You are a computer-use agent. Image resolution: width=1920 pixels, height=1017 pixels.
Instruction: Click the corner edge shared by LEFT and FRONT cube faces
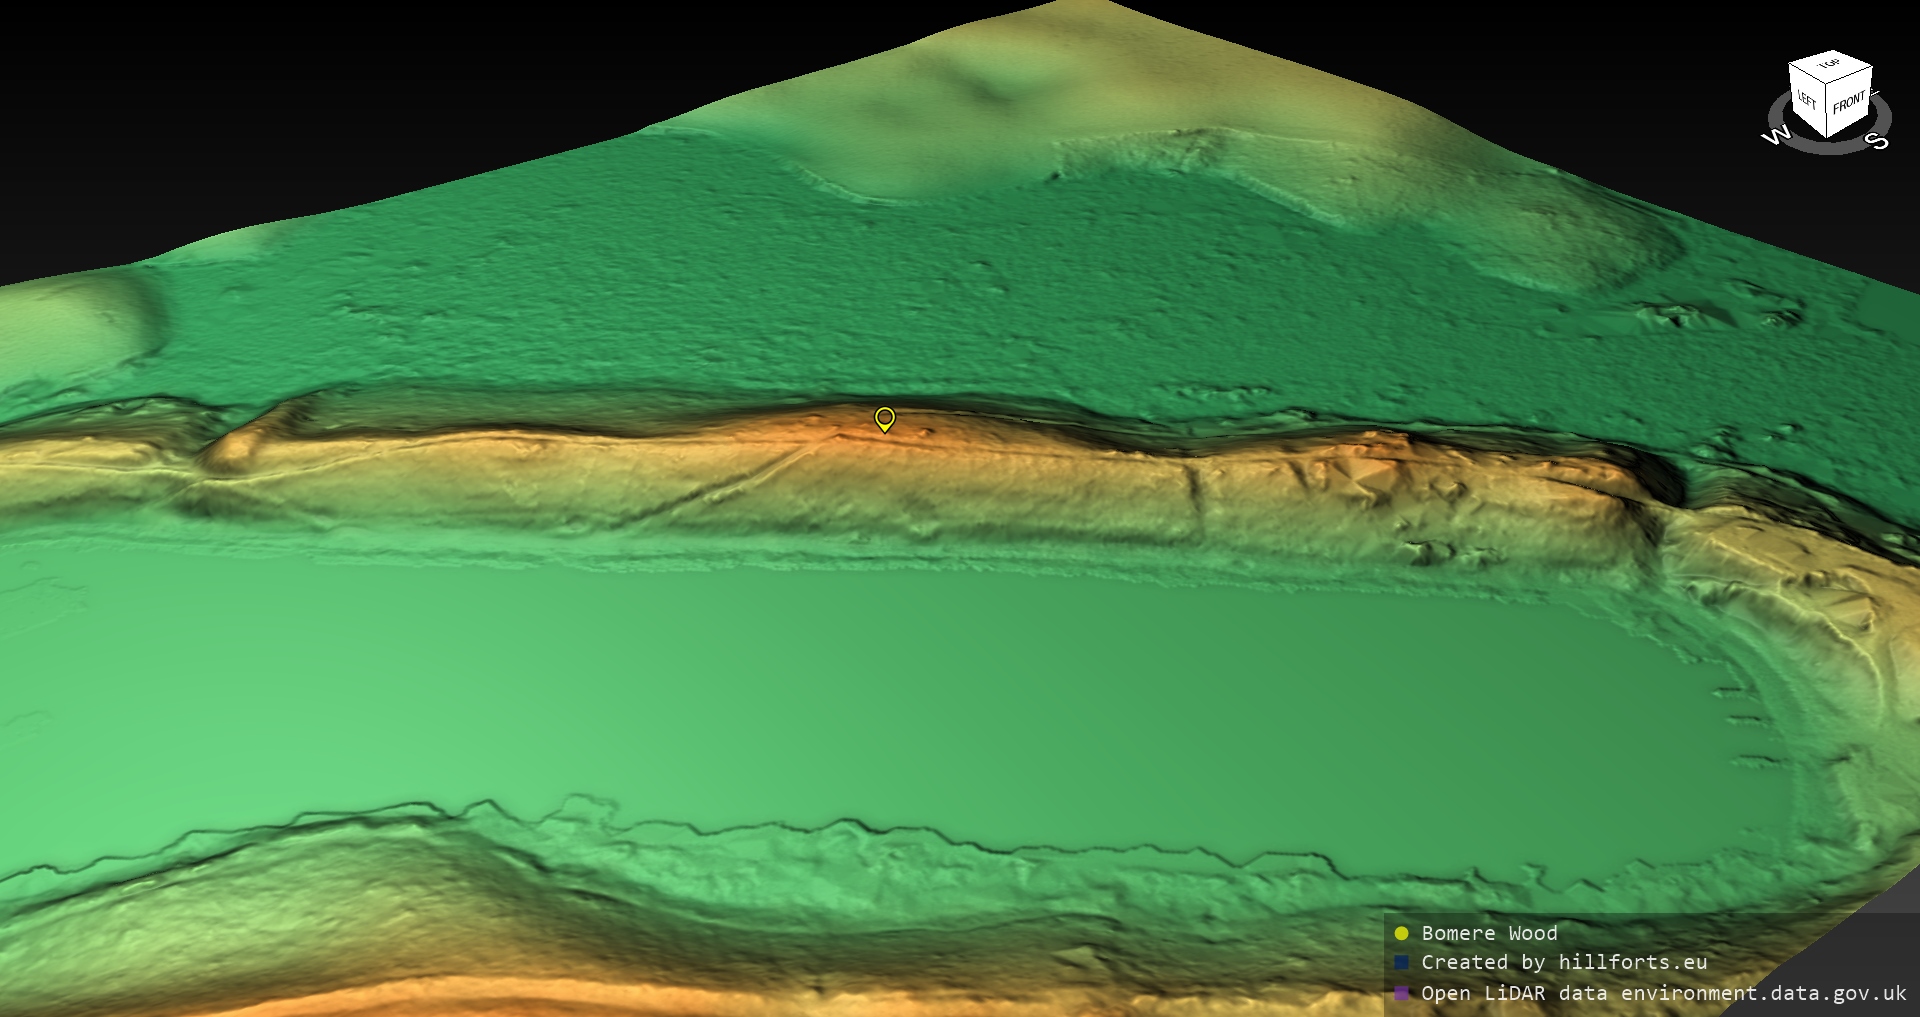pos(1827,113)
